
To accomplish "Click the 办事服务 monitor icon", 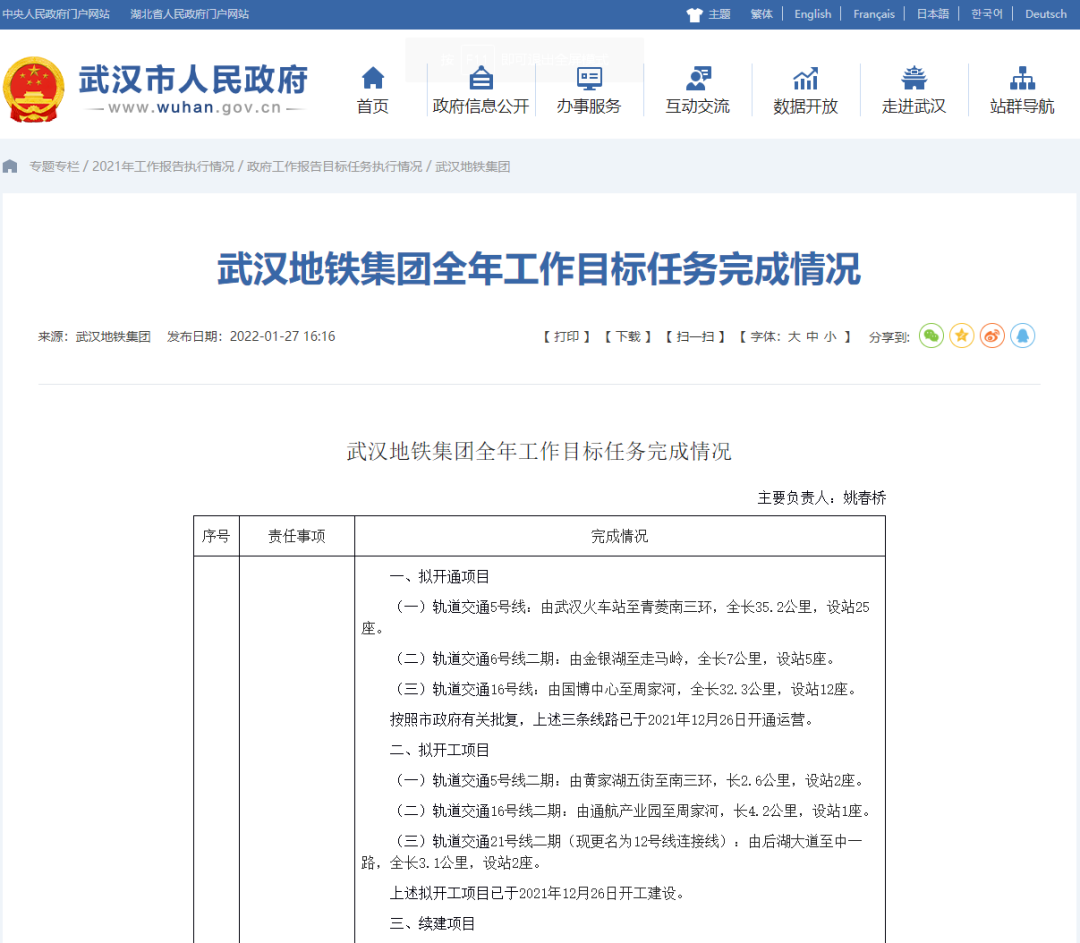I will coord(589,78).
